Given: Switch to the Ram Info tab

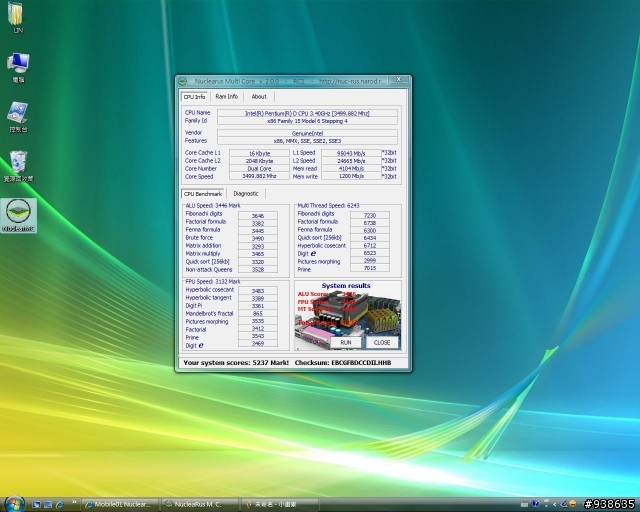Looking at the screenshot, I should pyautogui.click(x=227, y=97).
